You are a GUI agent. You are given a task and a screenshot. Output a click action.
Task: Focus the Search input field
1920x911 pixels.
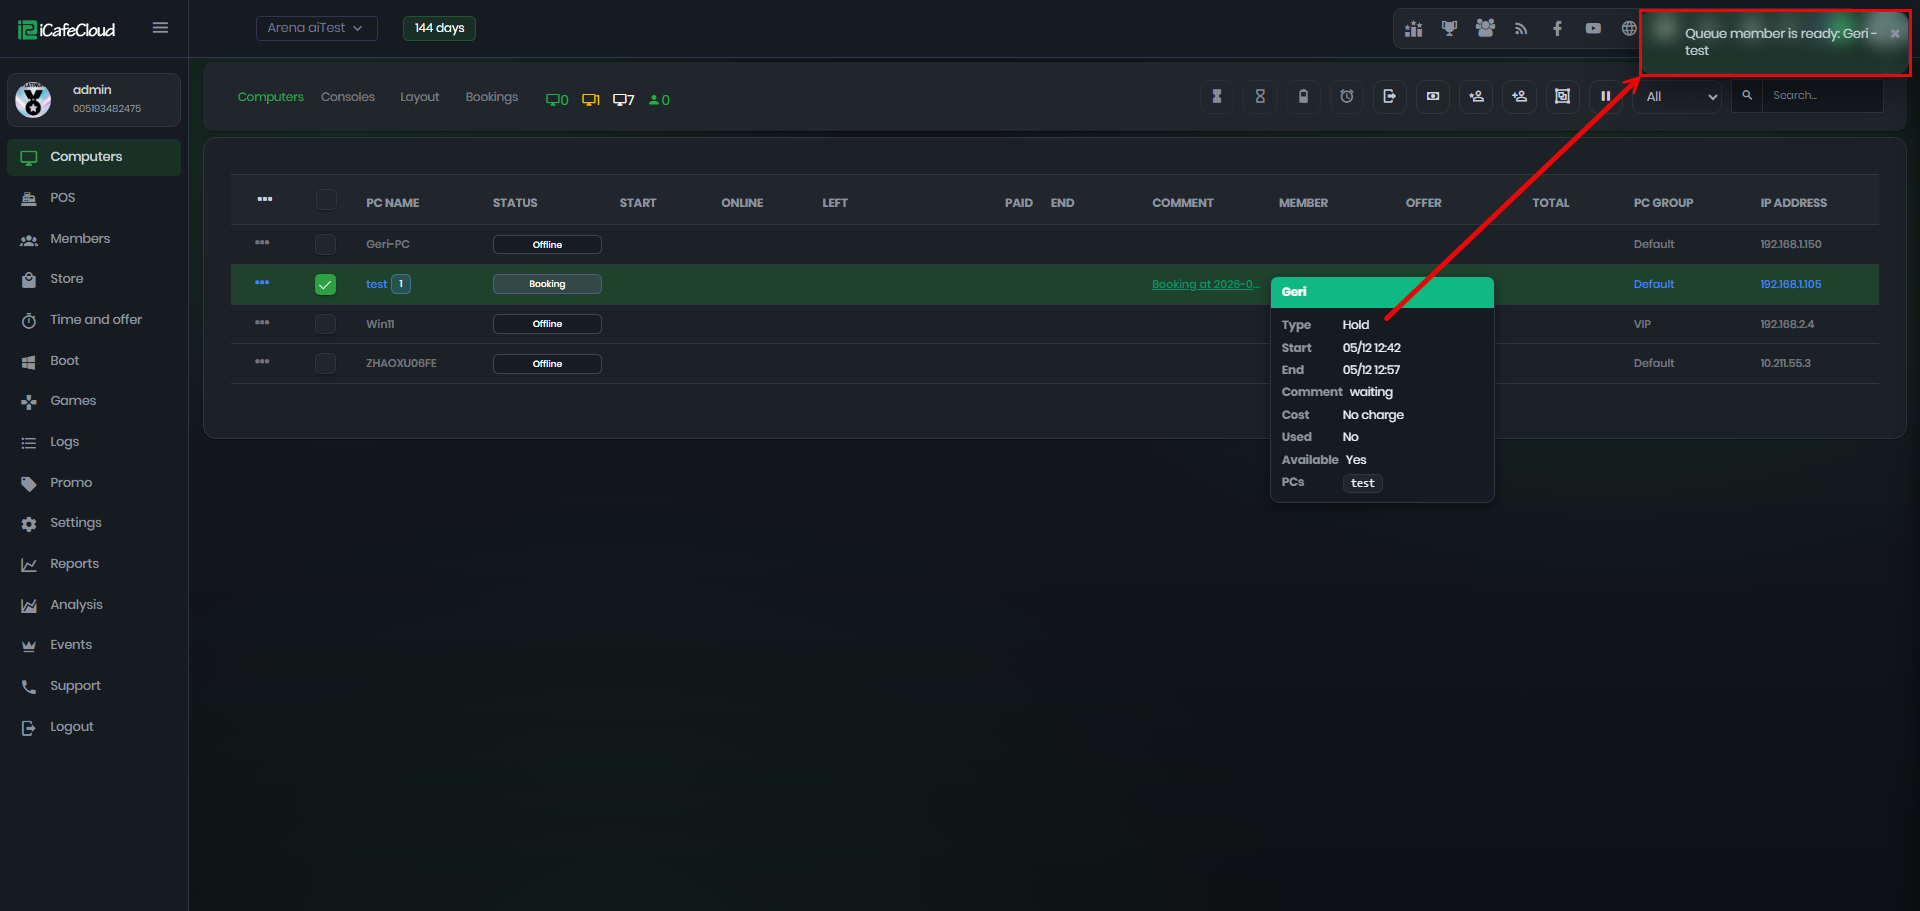click(1822, 96)
